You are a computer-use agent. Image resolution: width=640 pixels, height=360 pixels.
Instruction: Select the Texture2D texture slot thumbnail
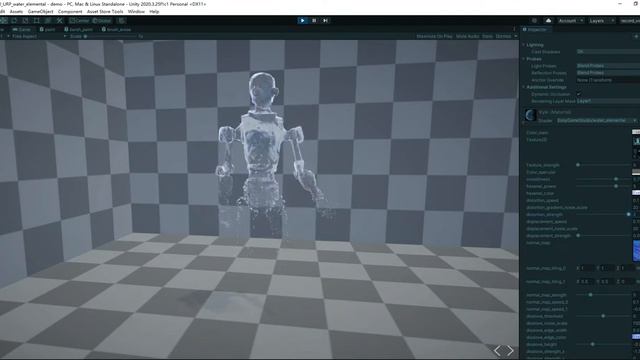(x=636, y=141)
